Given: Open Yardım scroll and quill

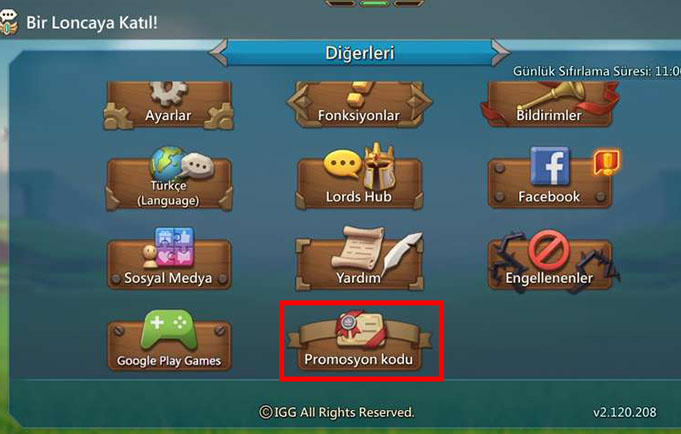Looking at the screenshot, I should pos(359,259).
